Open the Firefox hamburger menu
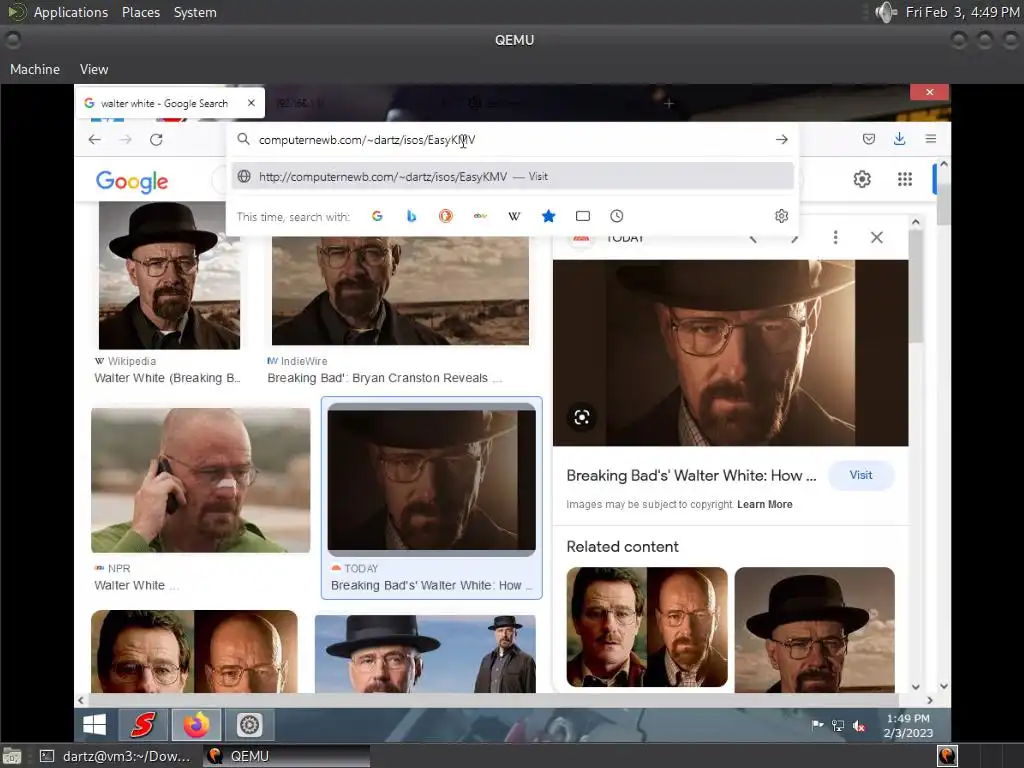The image size is (1024, 768). click(931, 138)
